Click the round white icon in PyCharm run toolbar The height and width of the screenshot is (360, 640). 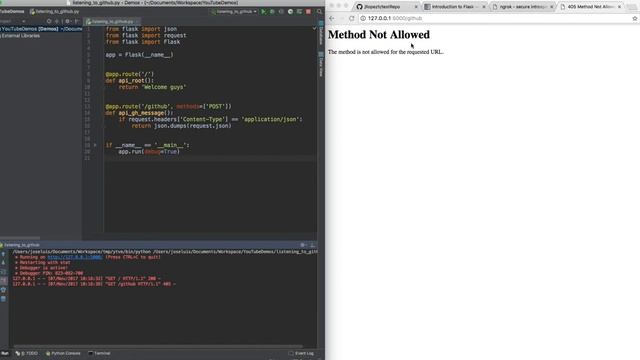pyautogui.click(x=290, y=12)
